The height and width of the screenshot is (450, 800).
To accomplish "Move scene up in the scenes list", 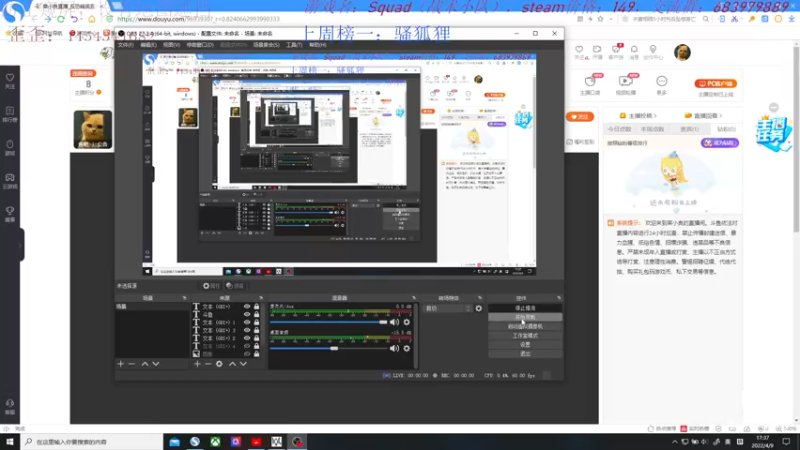I will [x=145, y=364].
